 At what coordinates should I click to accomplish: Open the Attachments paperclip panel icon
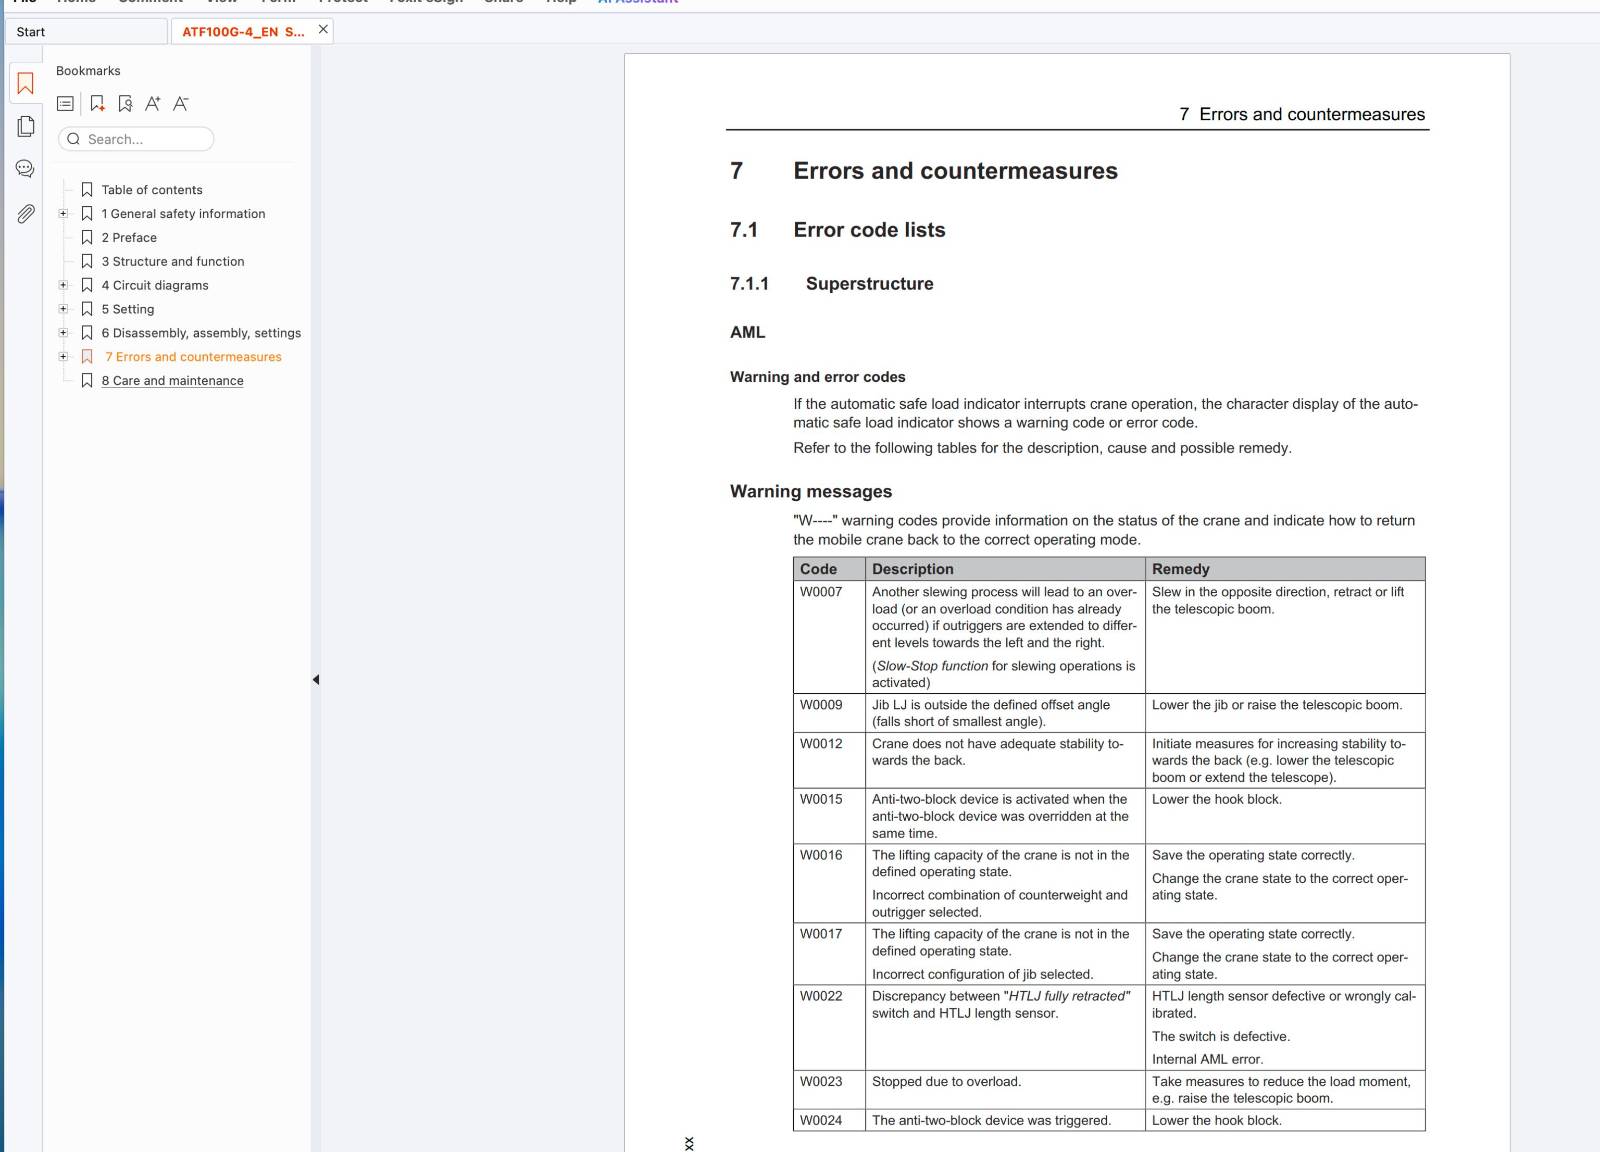point(26,213)
